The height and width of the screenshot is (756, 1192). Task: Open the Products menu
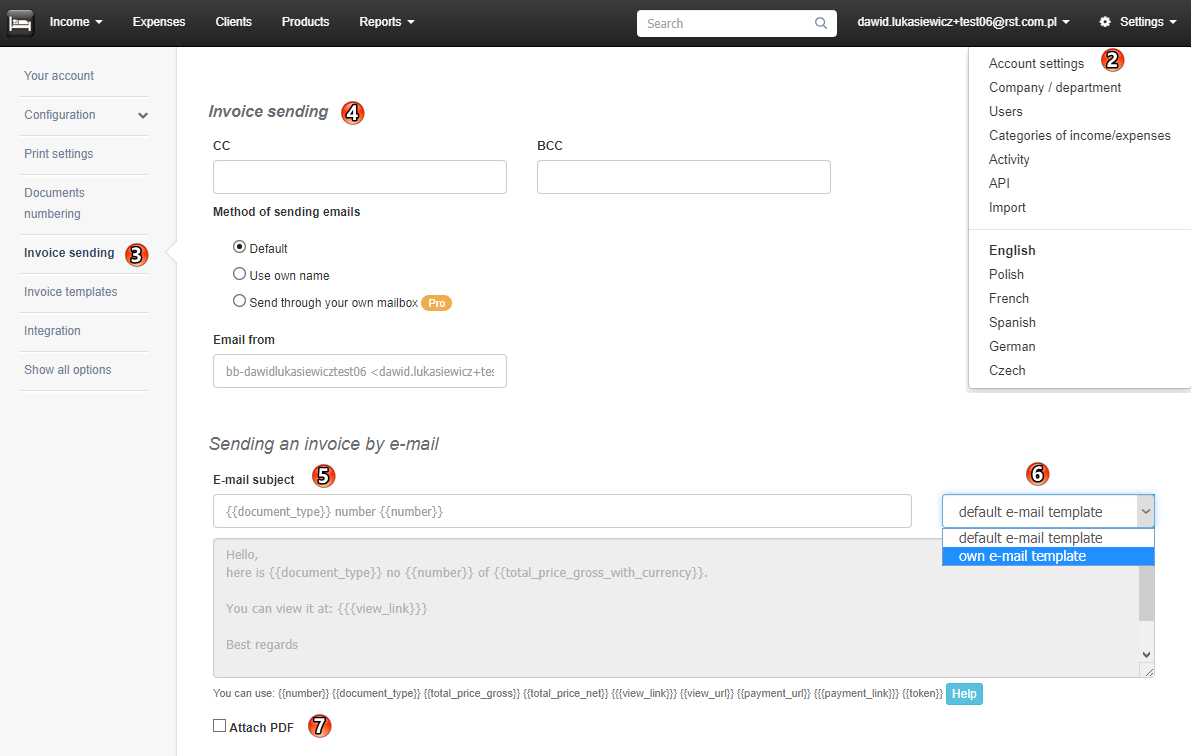(x=305, y=22)
